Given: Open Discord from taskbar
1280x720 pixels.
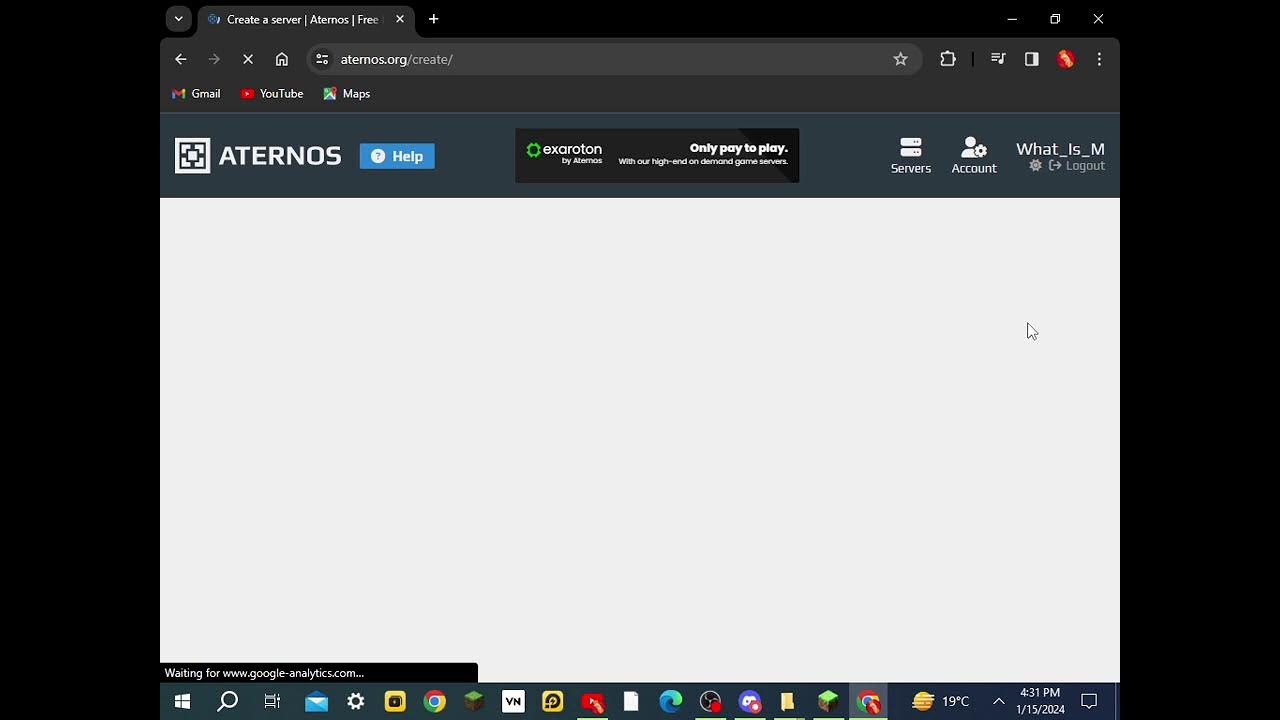Looking at the screenshot, I should pos(750,702).
